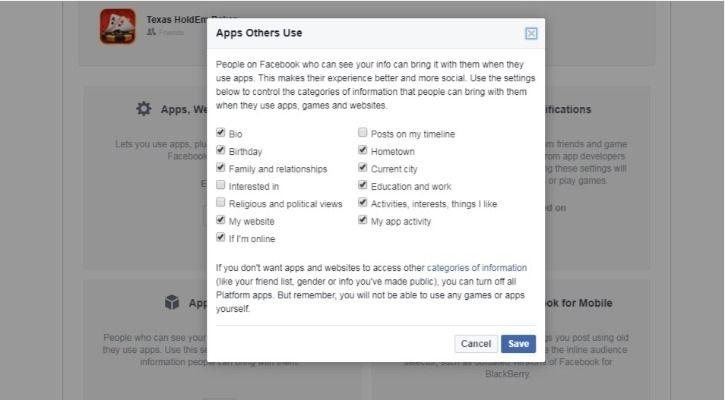Check Religious and political views
The image size is (725, 400).
221,203
